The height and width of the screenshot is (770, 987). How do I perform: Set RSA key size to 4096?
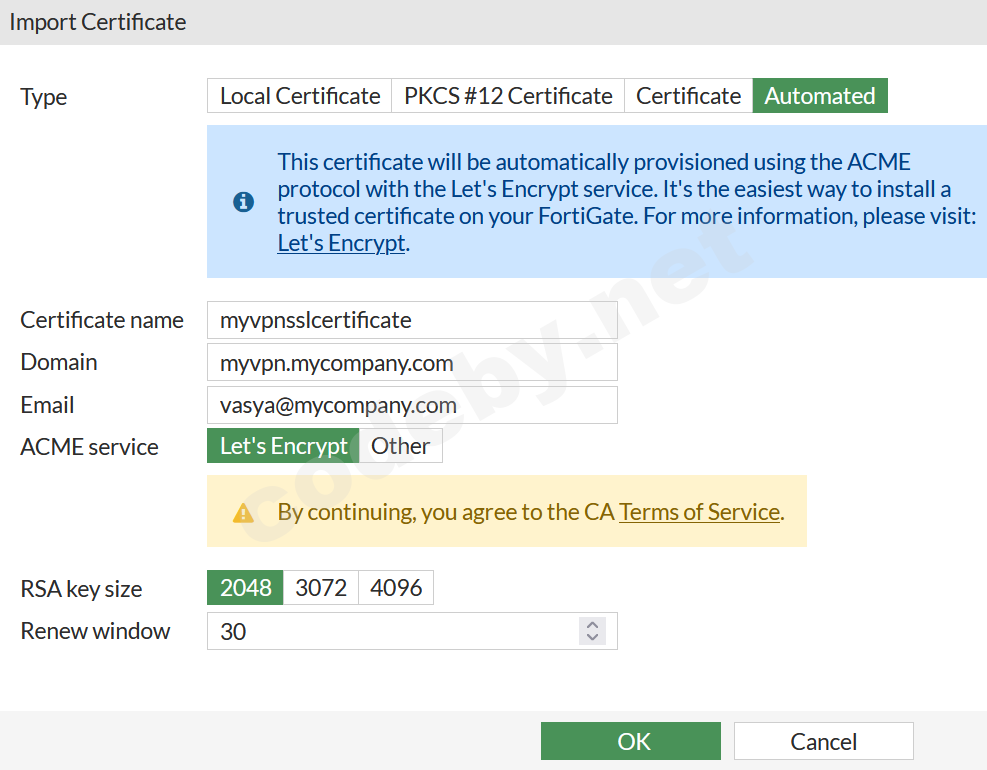pos(395,587)
